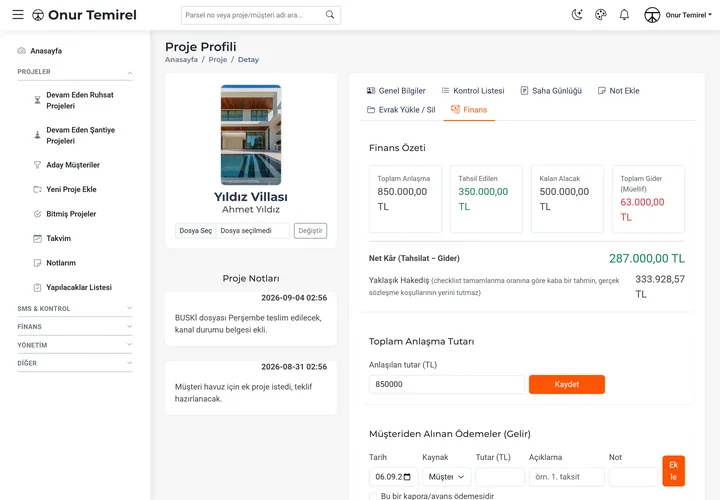Click the "63.000,00 TL" Toplam Gider value
Viewport: 720px width, 500px height.
pos(642,210)
